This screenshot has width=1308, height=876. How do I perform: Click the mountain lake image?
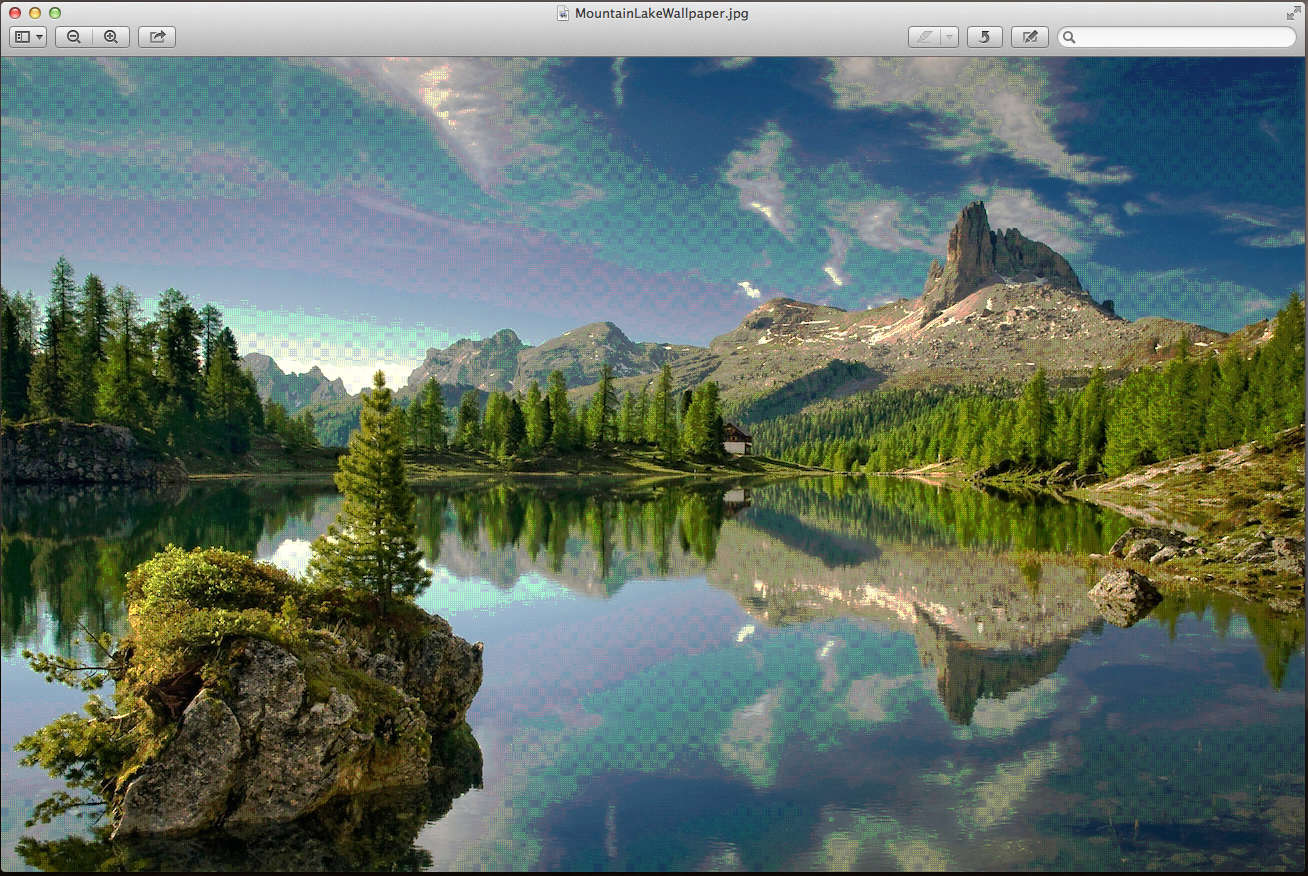pyautogui.click(x=654, y=463)
